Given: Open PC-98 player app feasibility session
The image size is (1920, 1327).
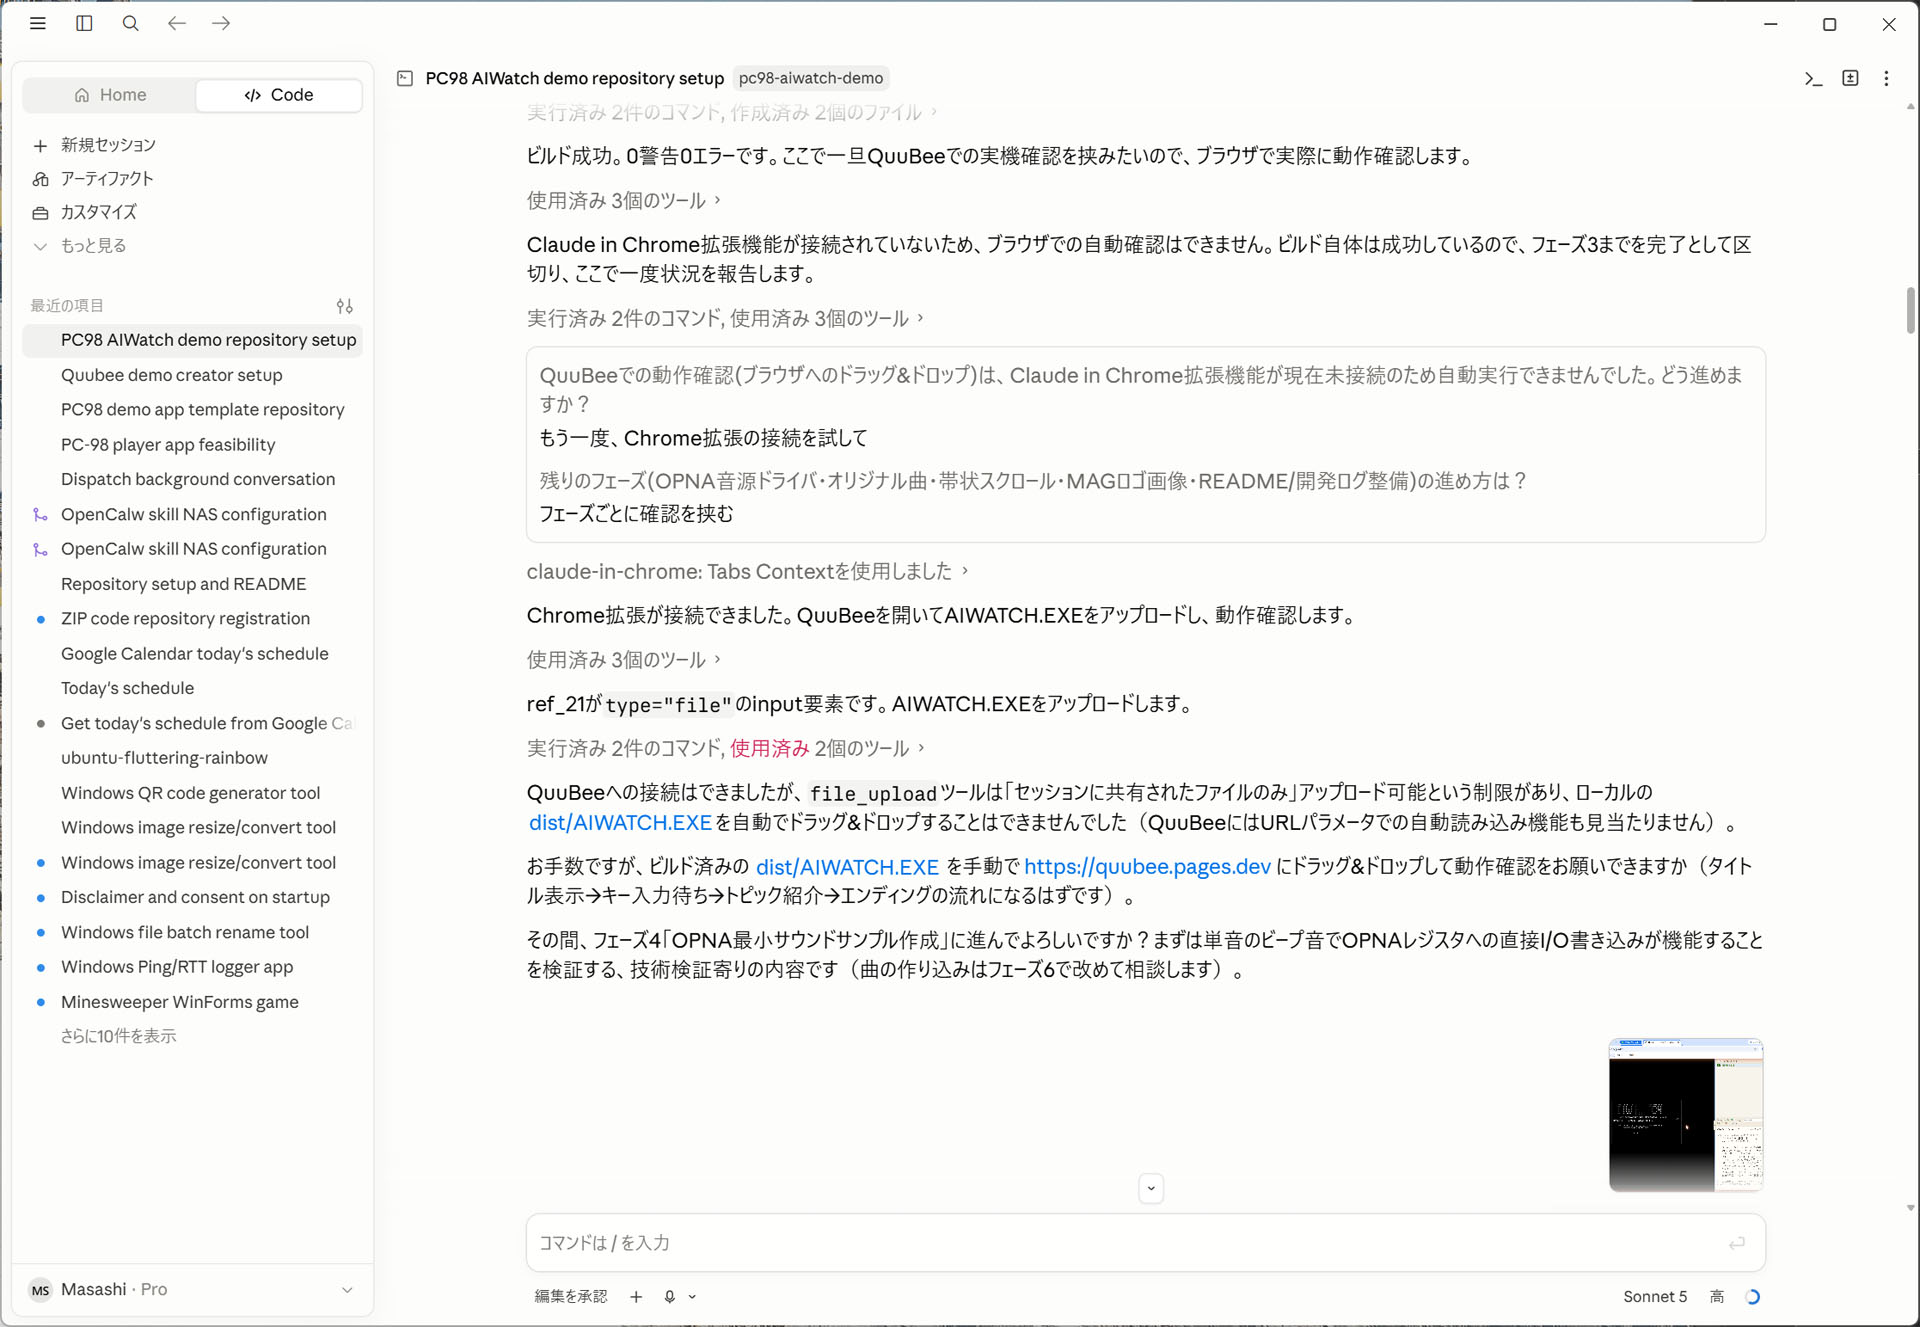Looking at the screenshot, I should tap(192, 445).
